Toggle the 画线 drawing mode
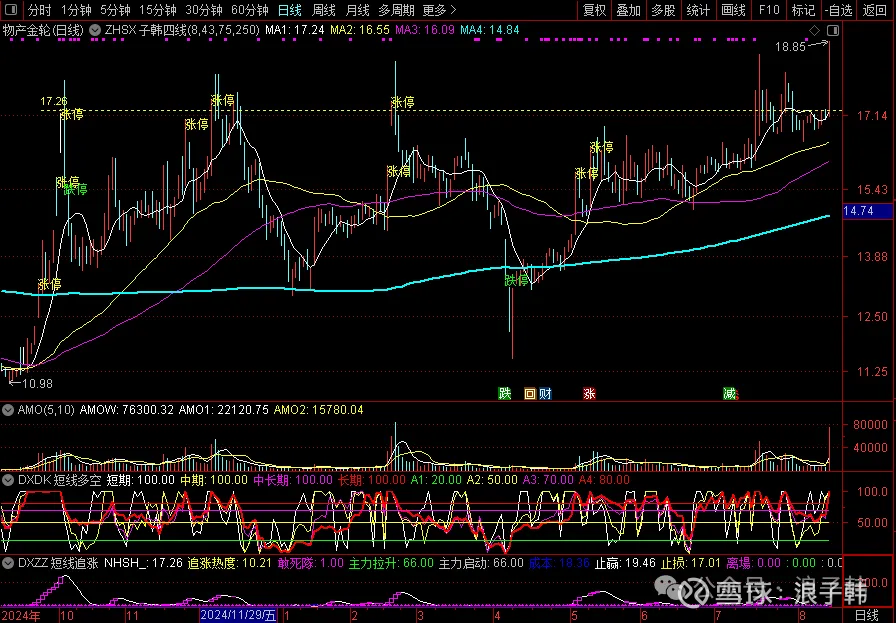This screenshot has height=623, width=896. pyautogui.click(x=733, y=10)
